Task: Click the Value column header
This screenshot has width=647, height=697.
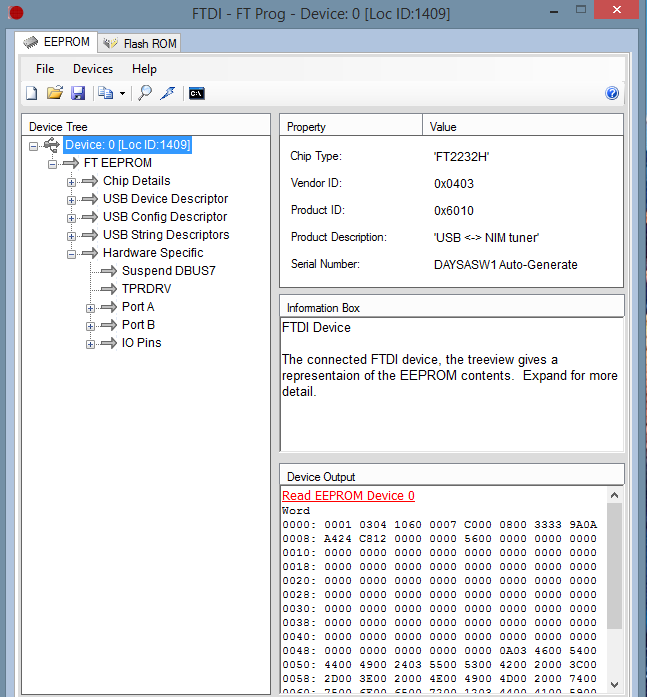Action: click(523, 127)
